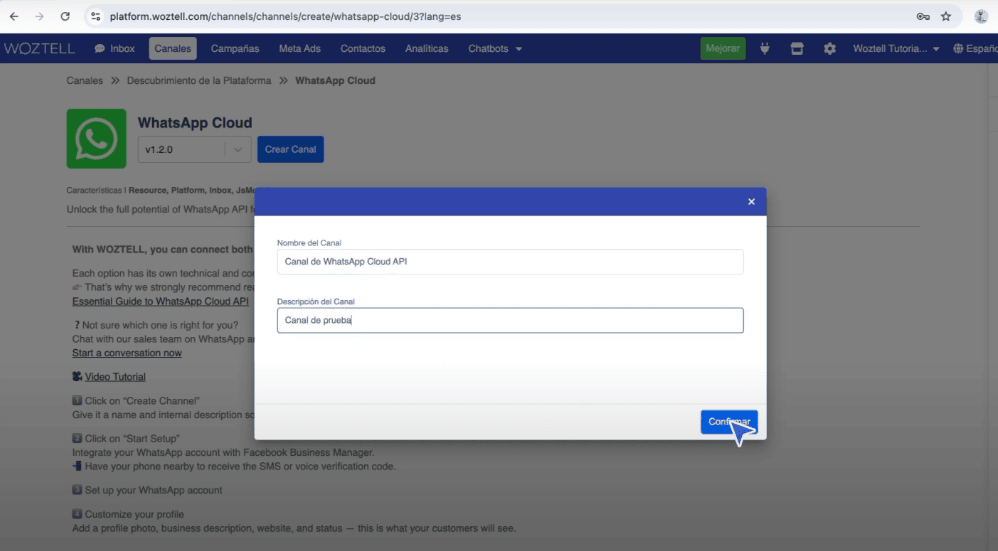
Task: Bookmark this page with the star icon
Action: click(946, 17)
